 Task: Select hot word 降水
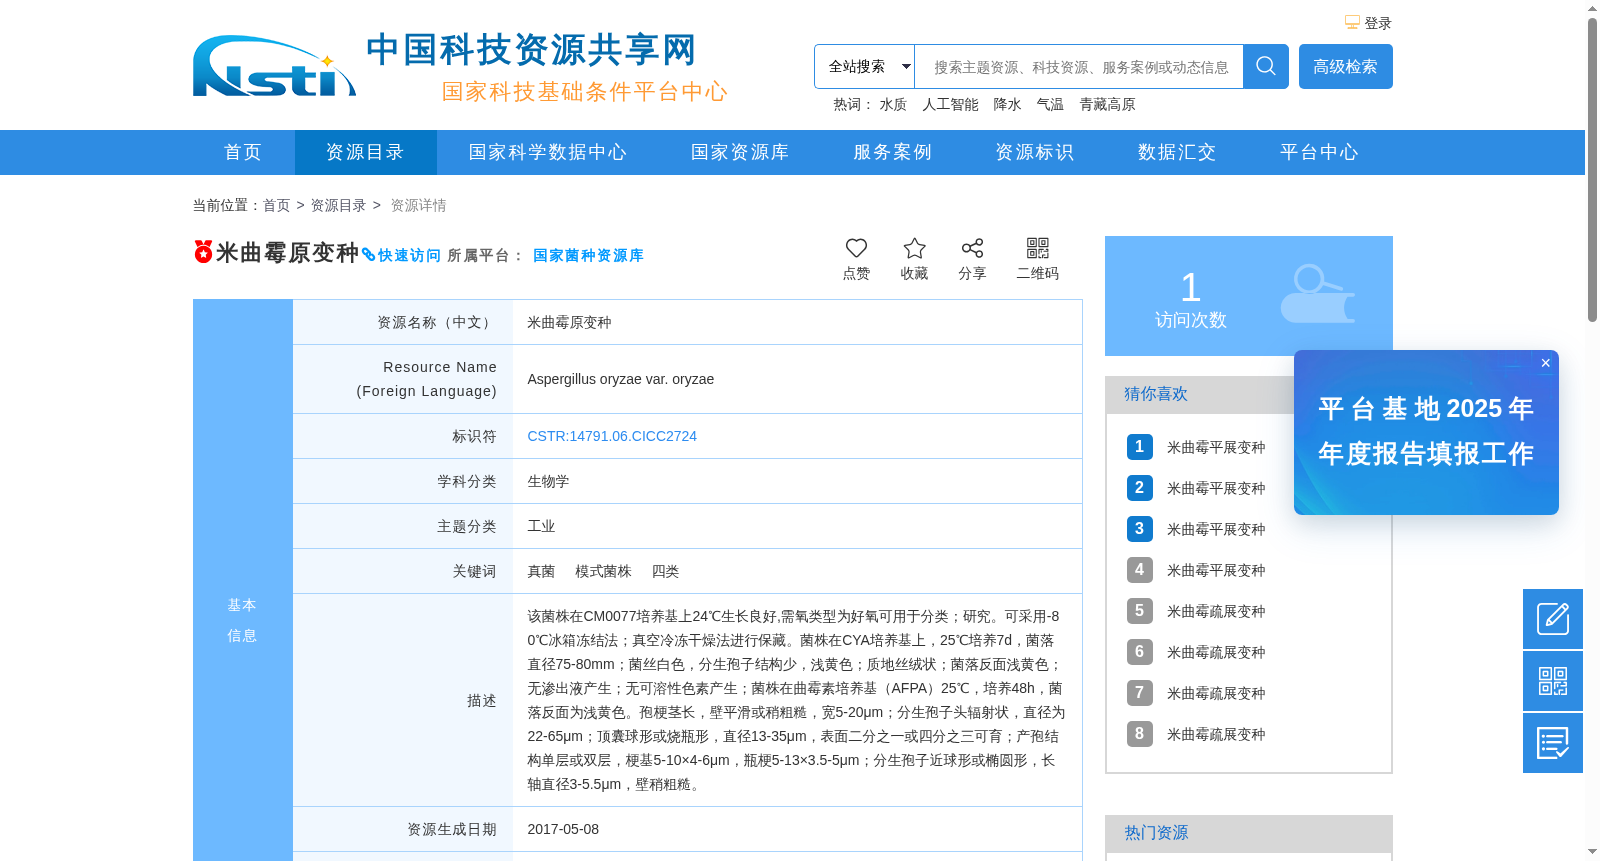pos(1007,104)
